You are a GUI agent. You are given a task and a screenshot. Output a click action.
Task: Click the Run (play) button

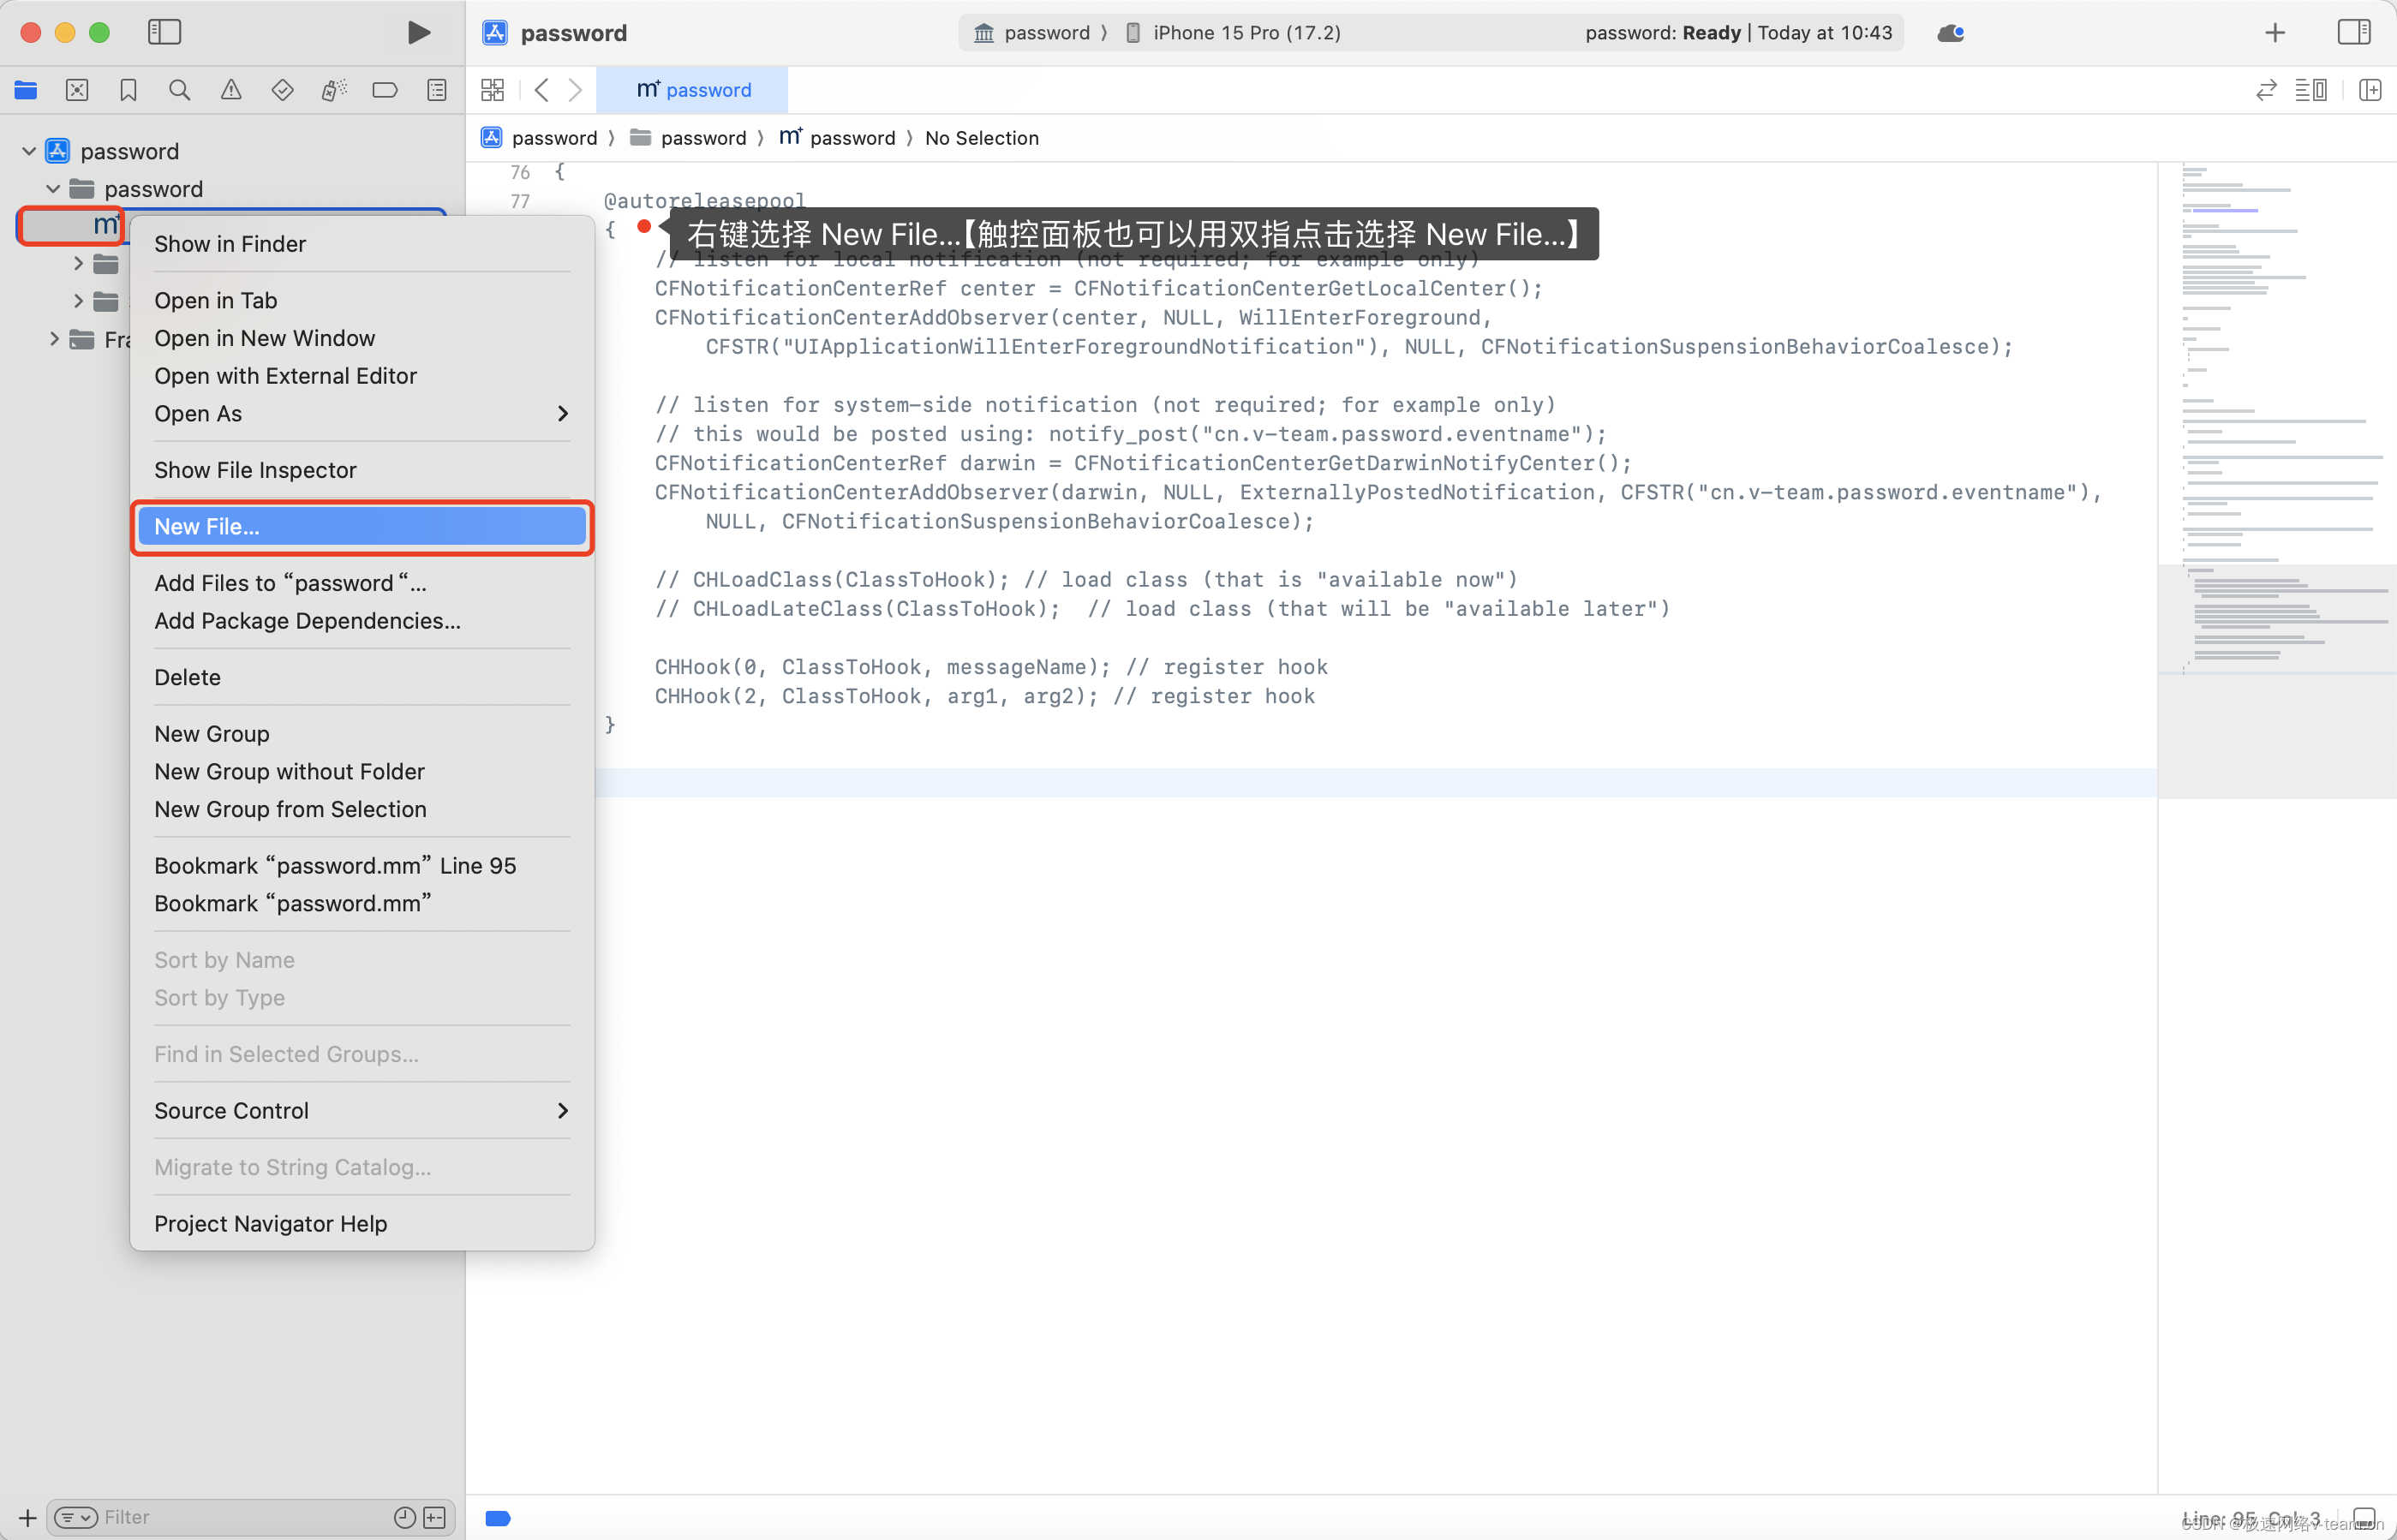coord(419,33)
